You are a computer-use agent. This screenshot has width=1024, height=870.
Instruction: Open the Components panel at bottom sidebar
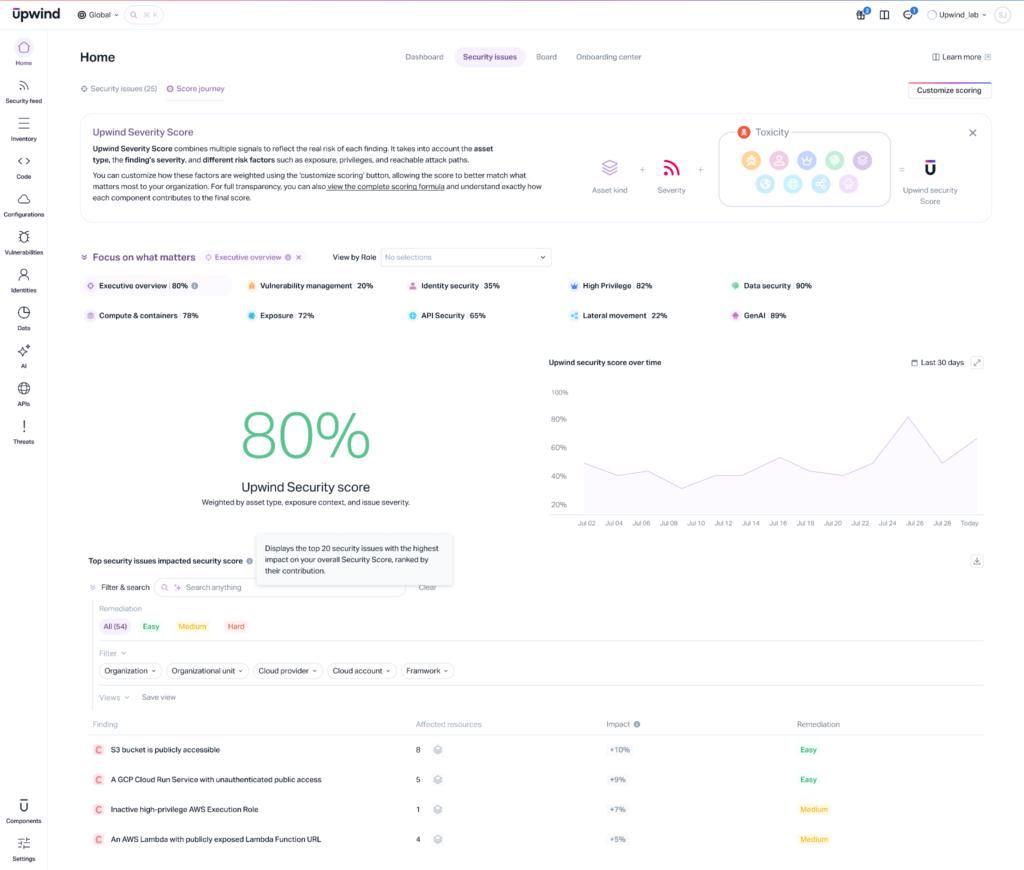23,808
